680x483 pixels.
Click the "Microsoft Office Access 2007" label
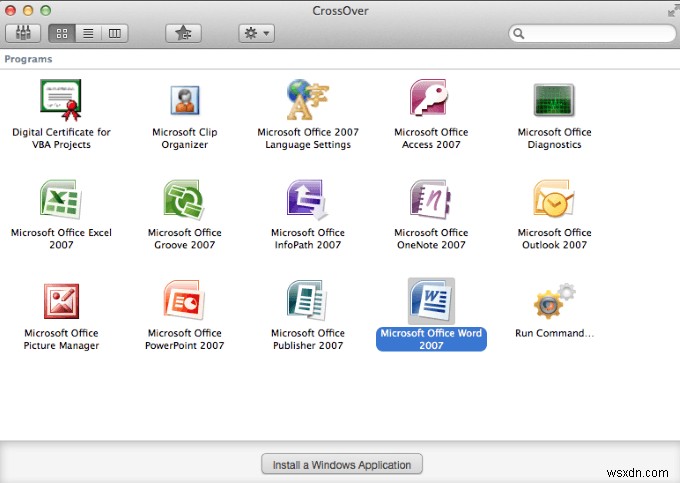[x=431, y=138]
